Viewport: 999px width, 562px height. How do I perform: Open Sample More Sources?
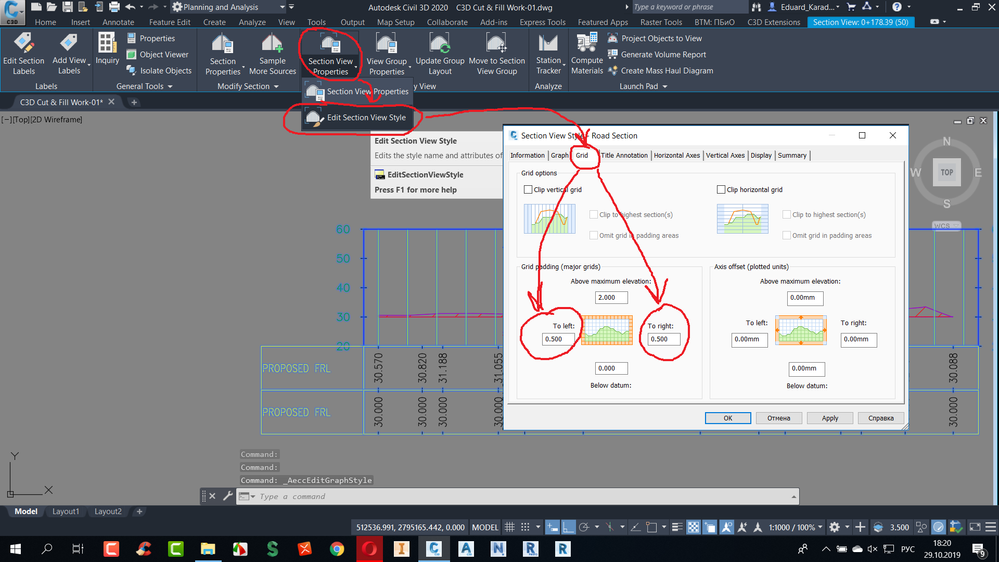pos(272,55)
